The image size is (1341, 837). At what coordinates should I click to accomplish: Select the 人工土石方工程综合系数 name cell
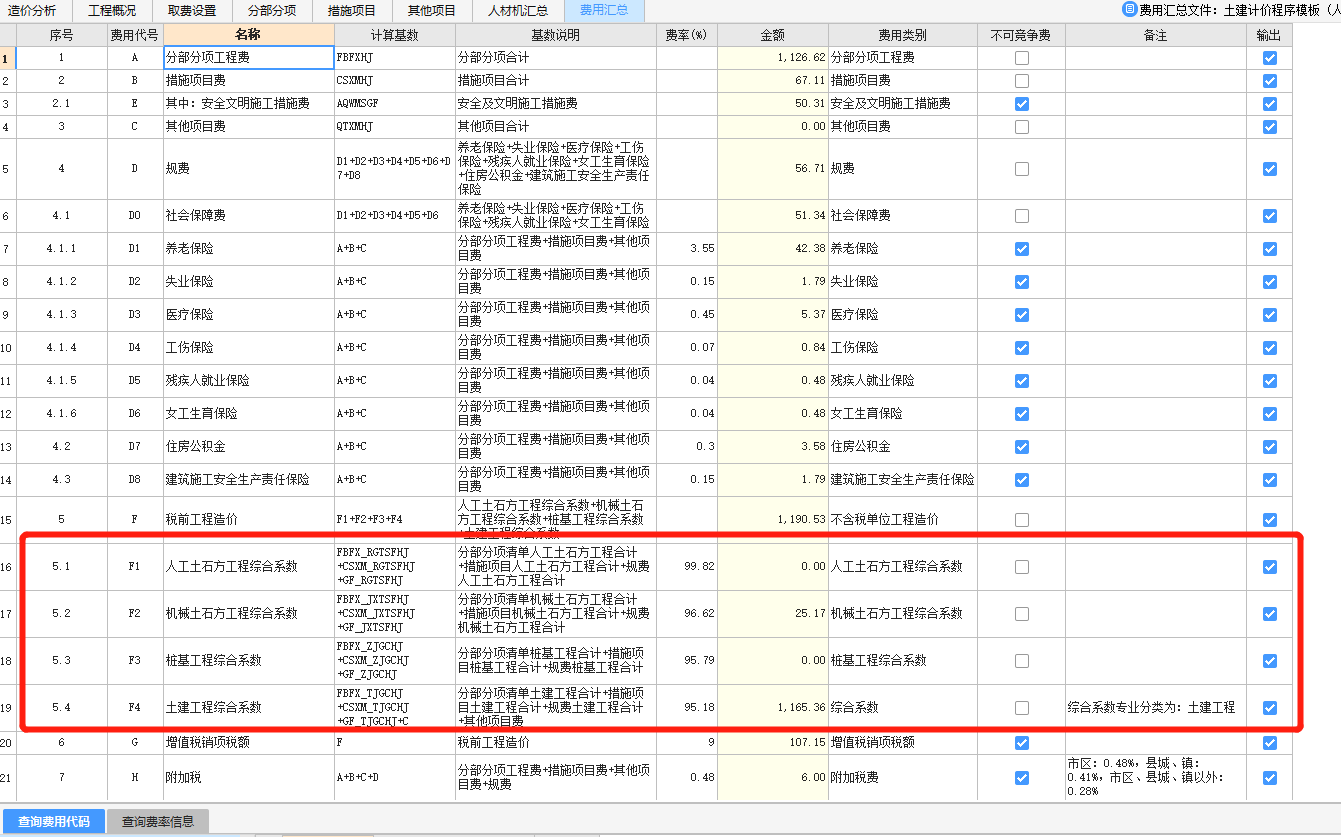248,566
